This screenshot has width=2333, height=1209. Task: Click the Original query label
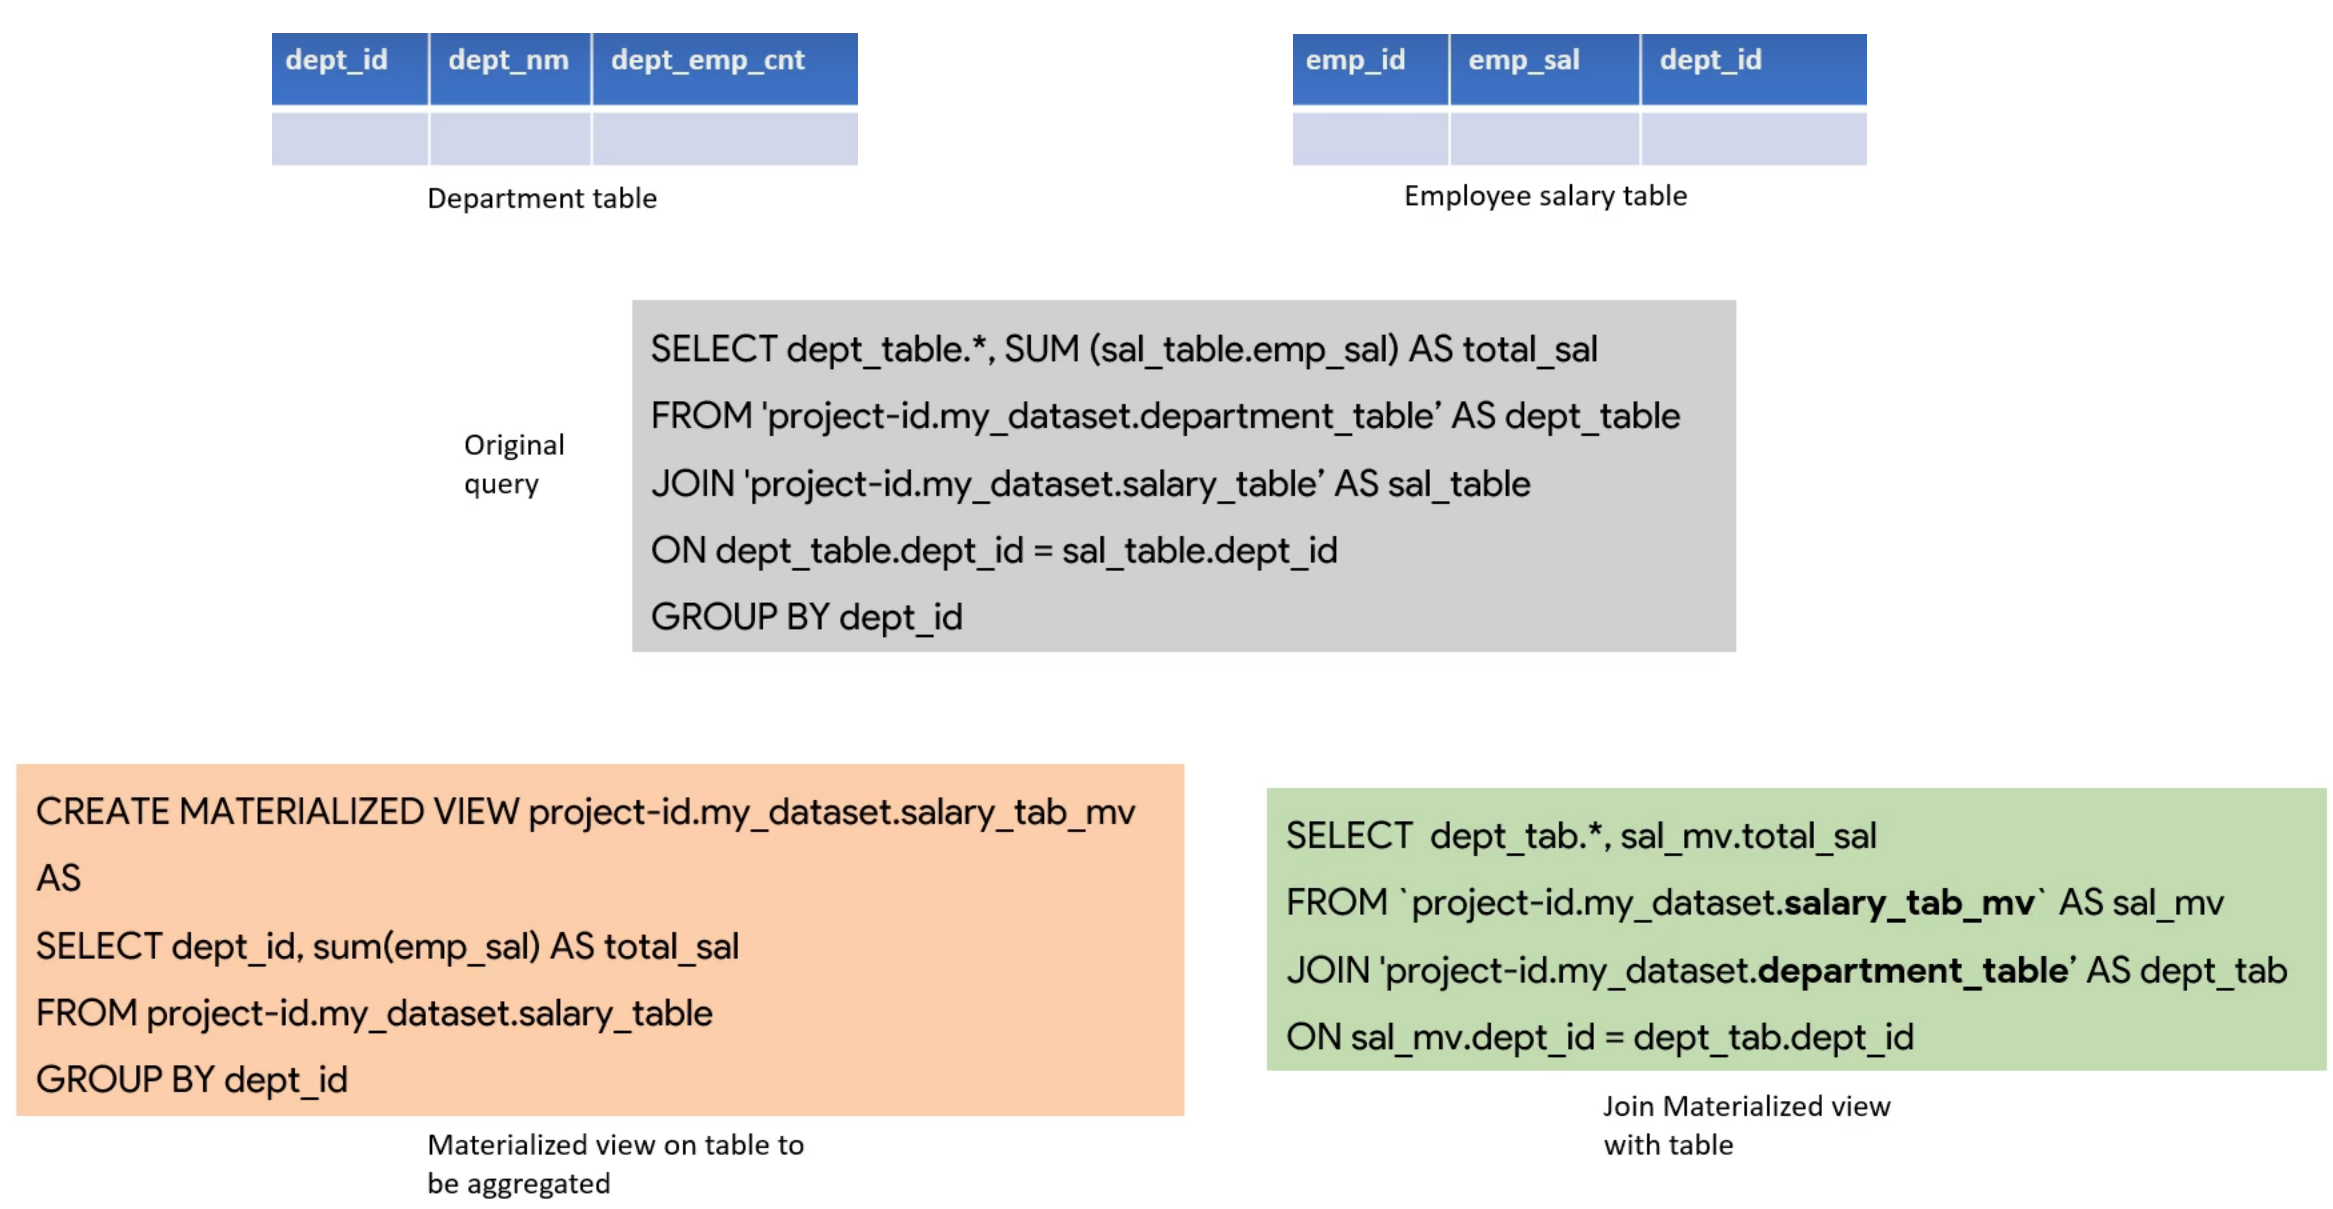tap(514, 464)
